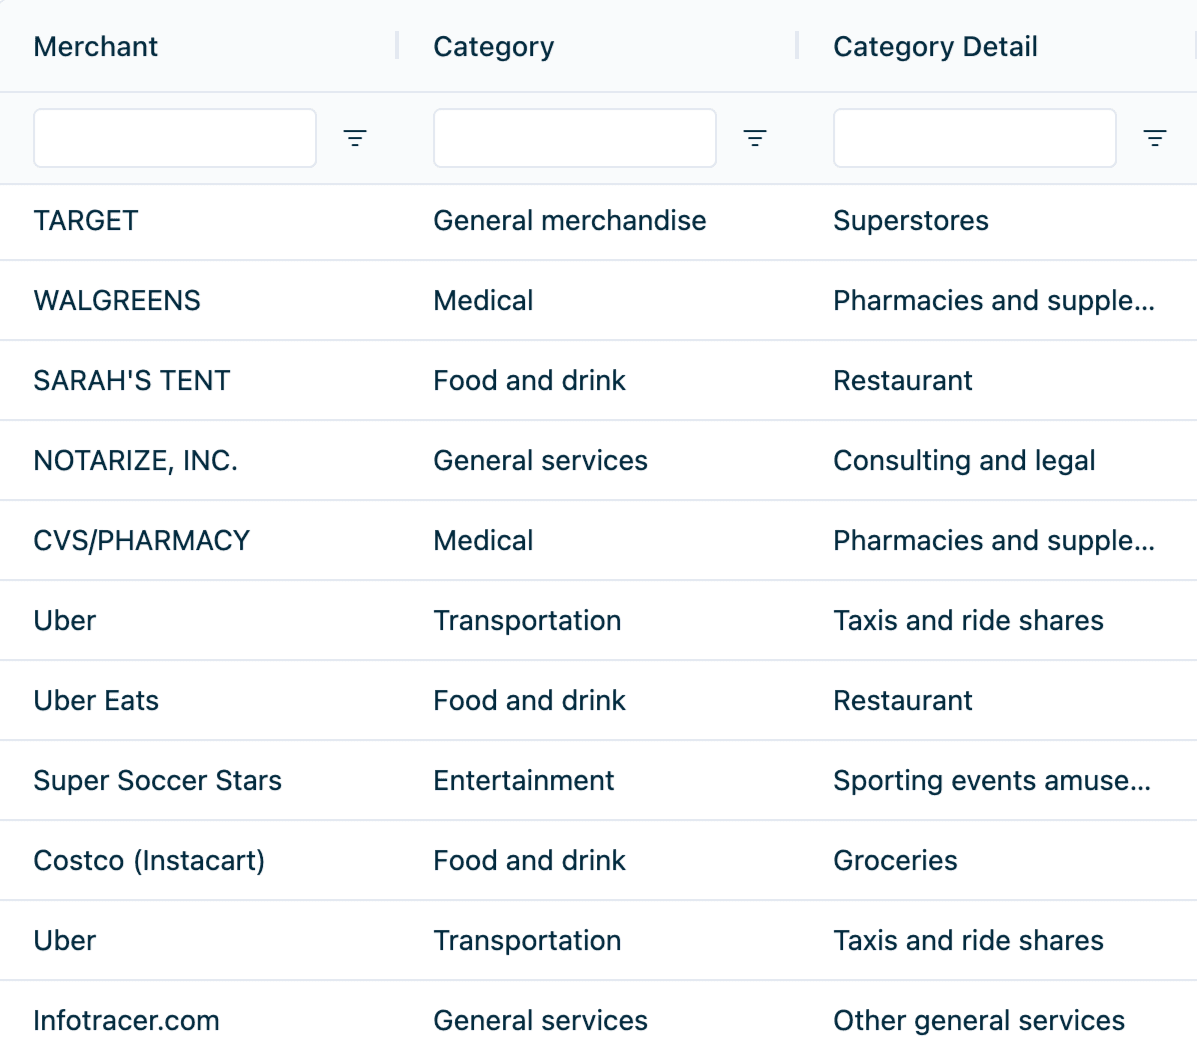This screenshot has height=1057, width=1197.
Task: Open the Merchant column filter icon
Action: (355, 138)
